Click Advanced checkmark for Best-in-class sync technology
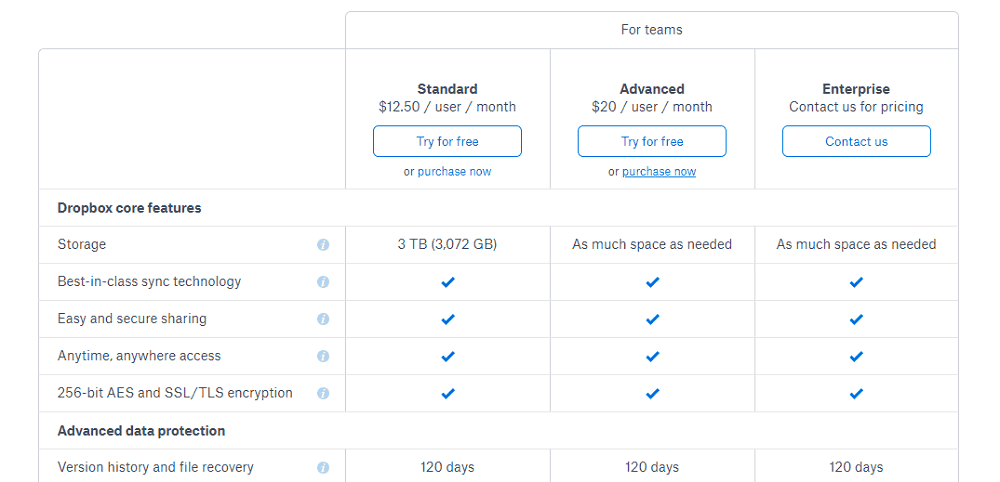 (652, 282)
